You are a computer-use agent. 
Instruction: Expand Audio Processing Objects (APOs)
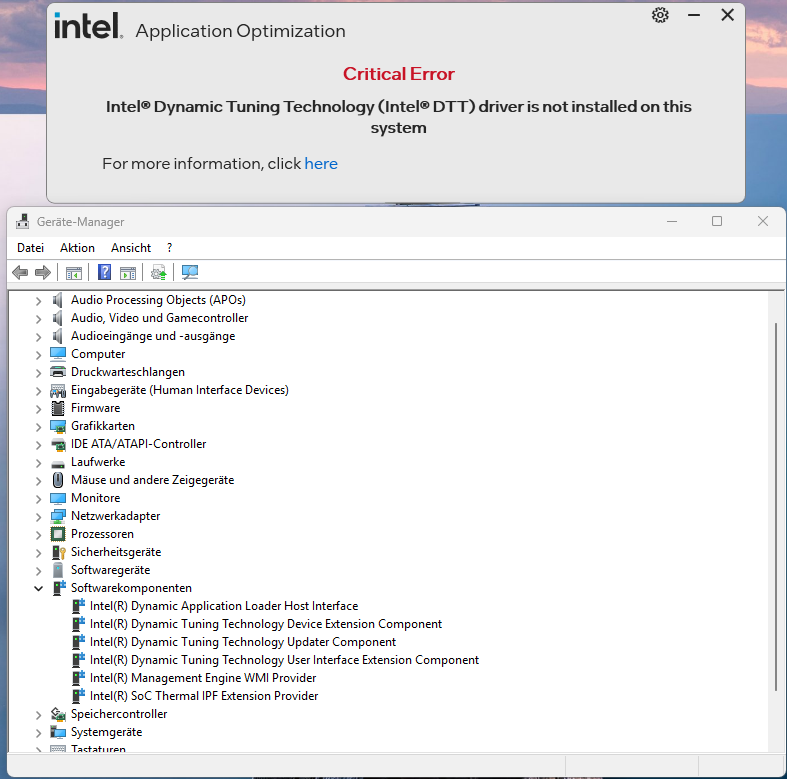39,301
